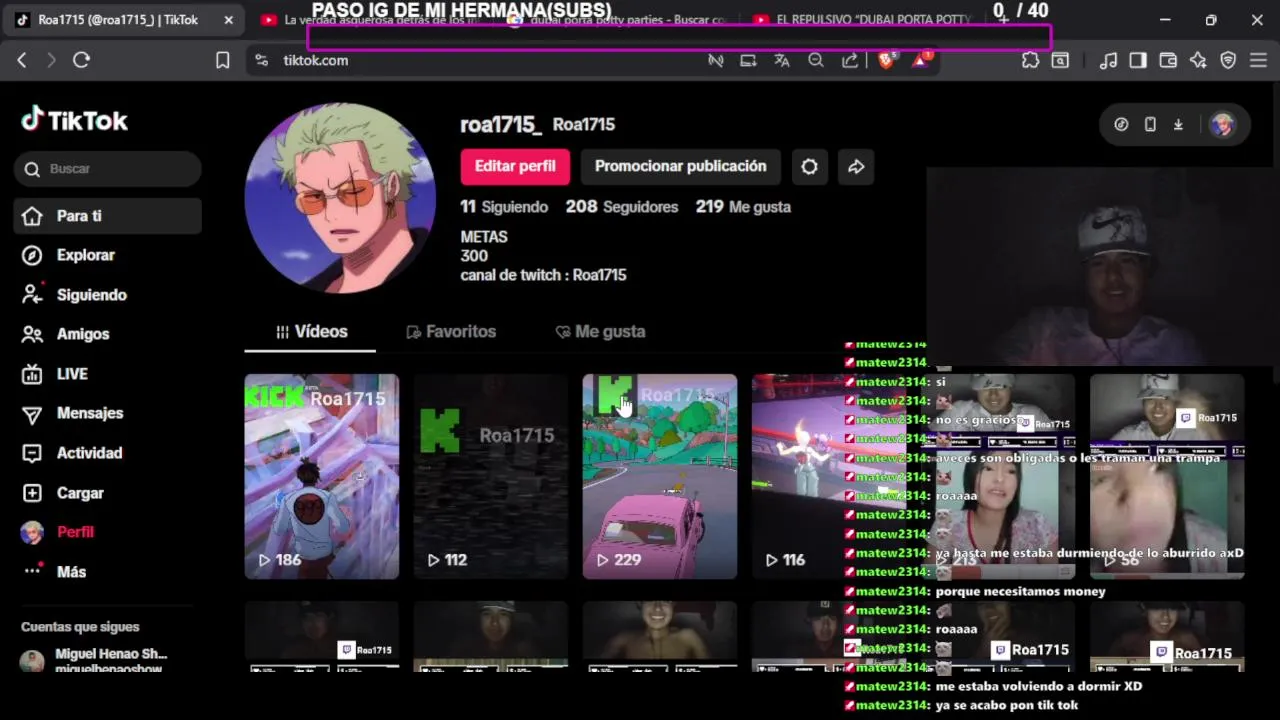This screenshot has width=1280, height=720.
Task: Click the 219 Me gusta count
Action: click(743, 207)
